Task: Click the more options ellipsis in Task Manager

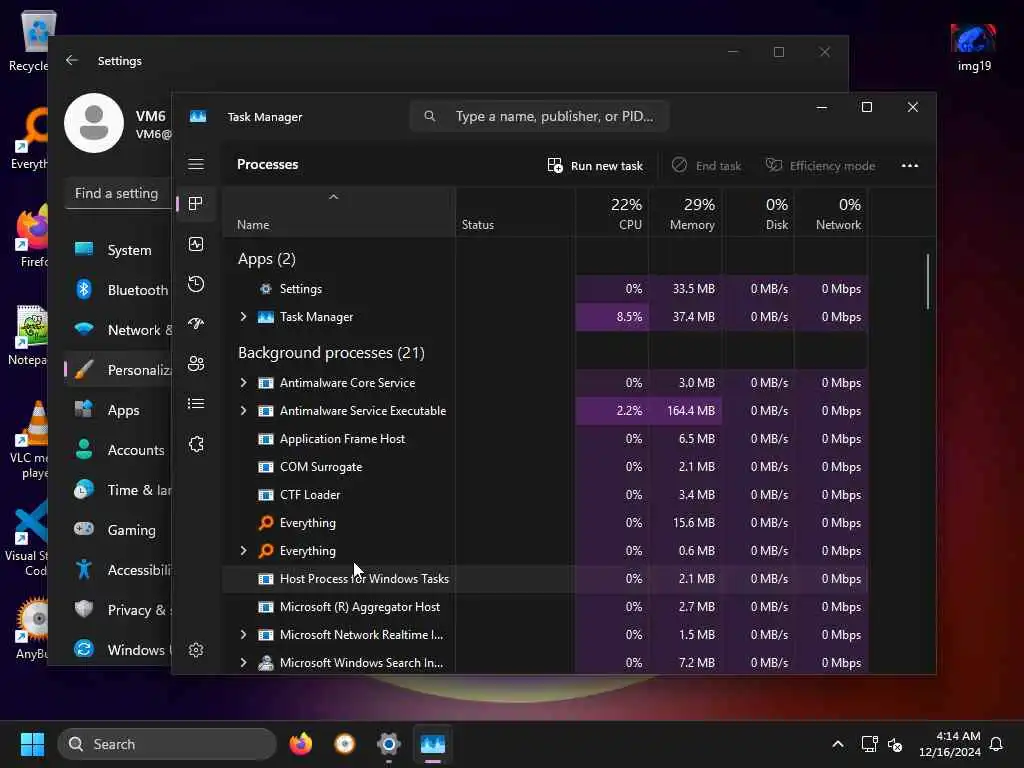Action: 910,166
